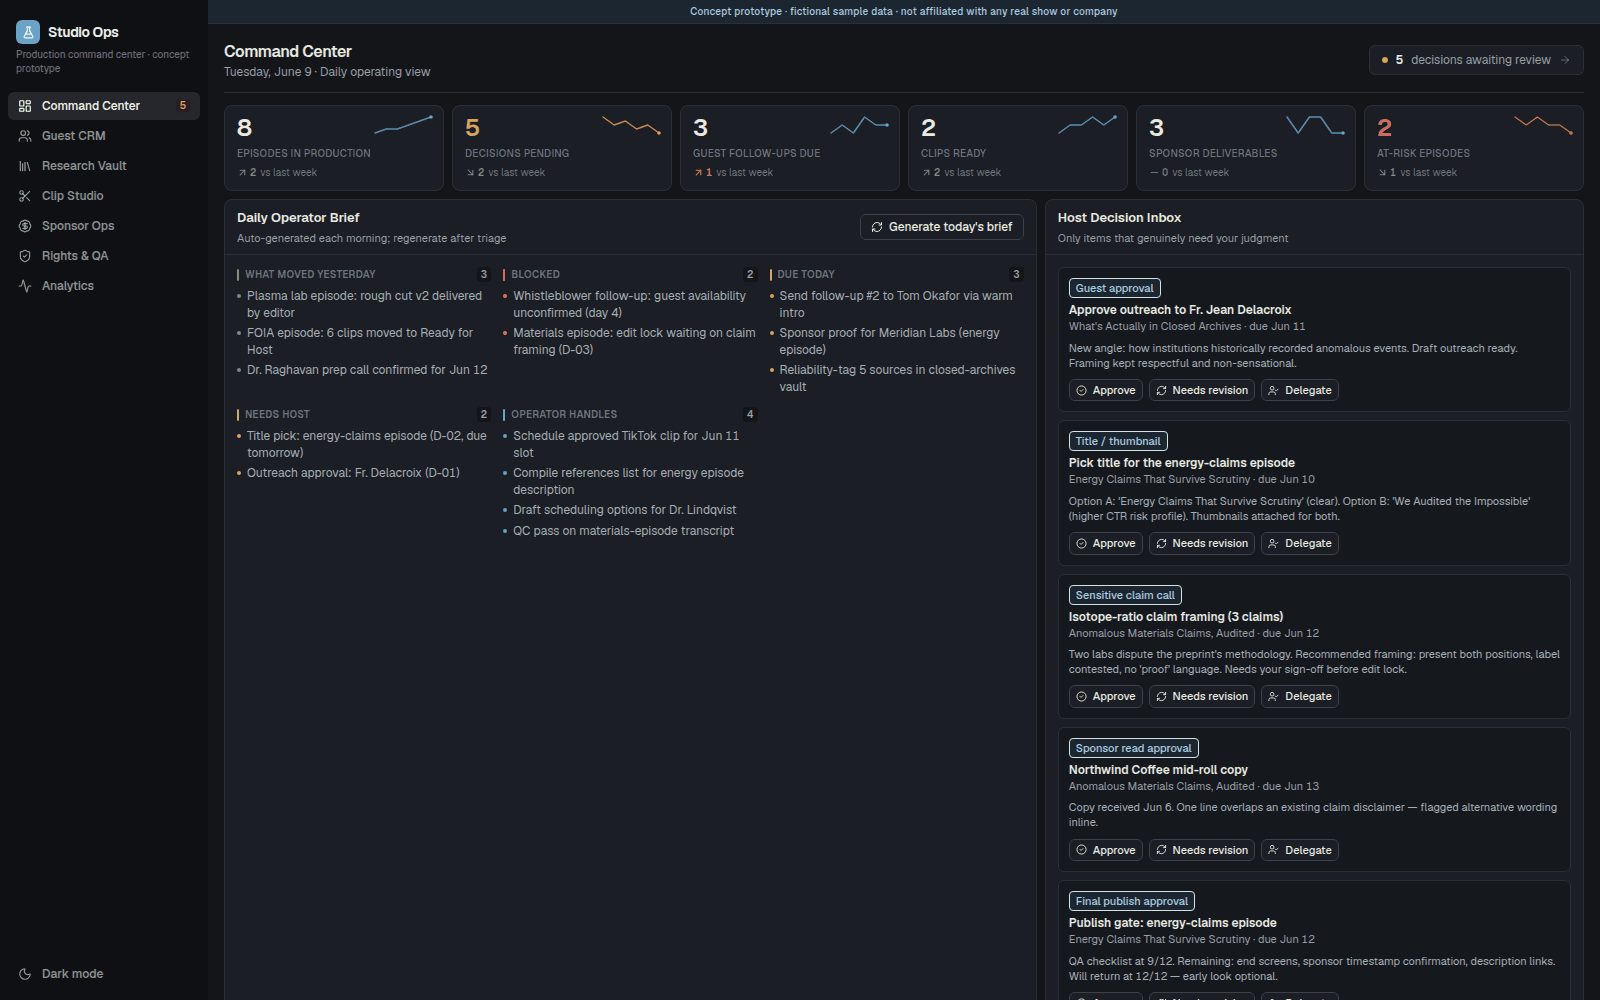Open Clip Studio section
The width and height of the screenshot is (1600, 1000).
[x=104, y=196]
